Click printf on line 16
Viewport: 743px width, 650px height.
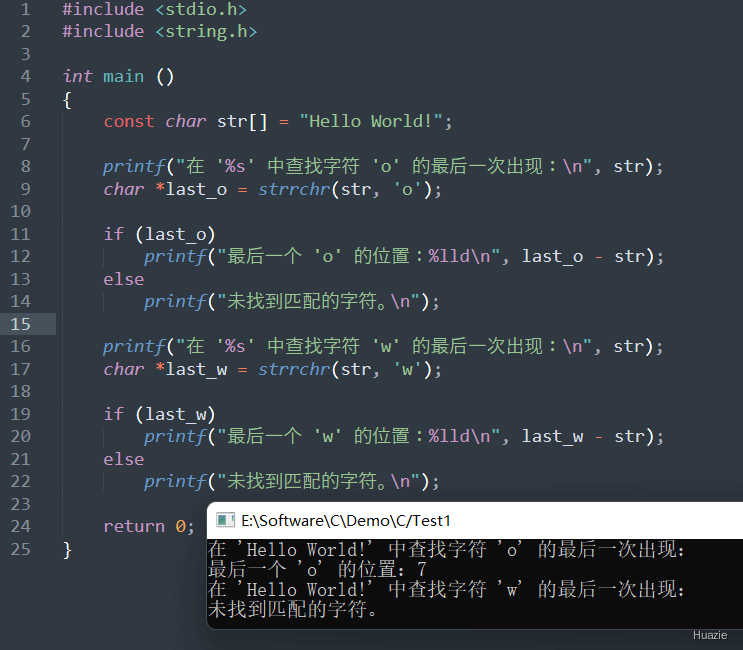(x=134, y=347)
